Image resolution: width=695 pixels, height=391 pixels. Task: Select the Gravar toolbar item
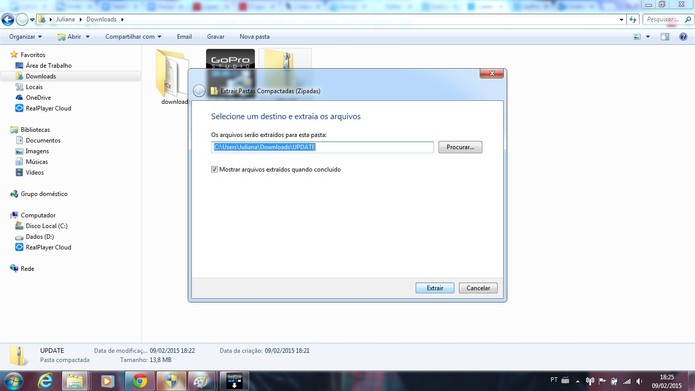[215, 37]
